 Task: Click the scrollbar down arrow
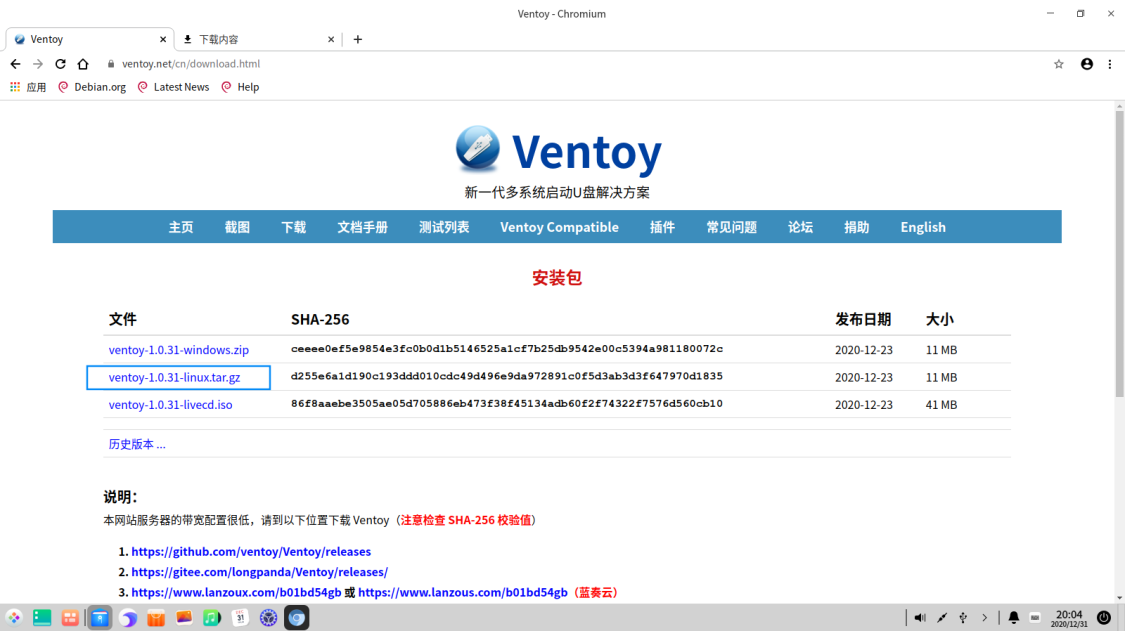click(1119, 598)
